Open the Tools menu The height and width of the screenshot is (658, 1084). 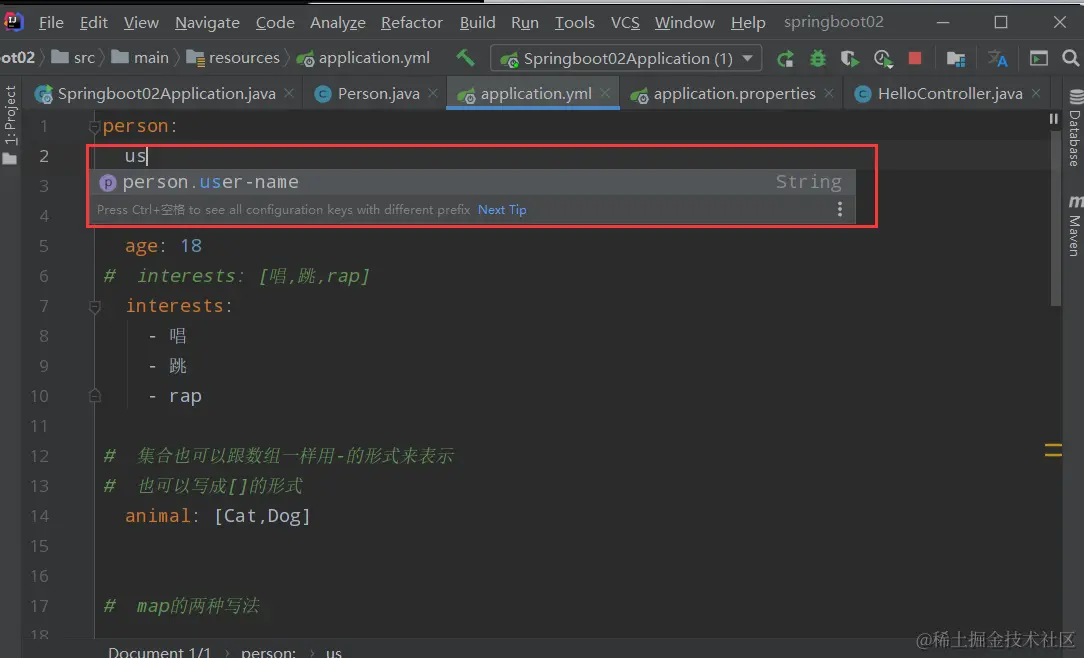[x=574, y=23]
